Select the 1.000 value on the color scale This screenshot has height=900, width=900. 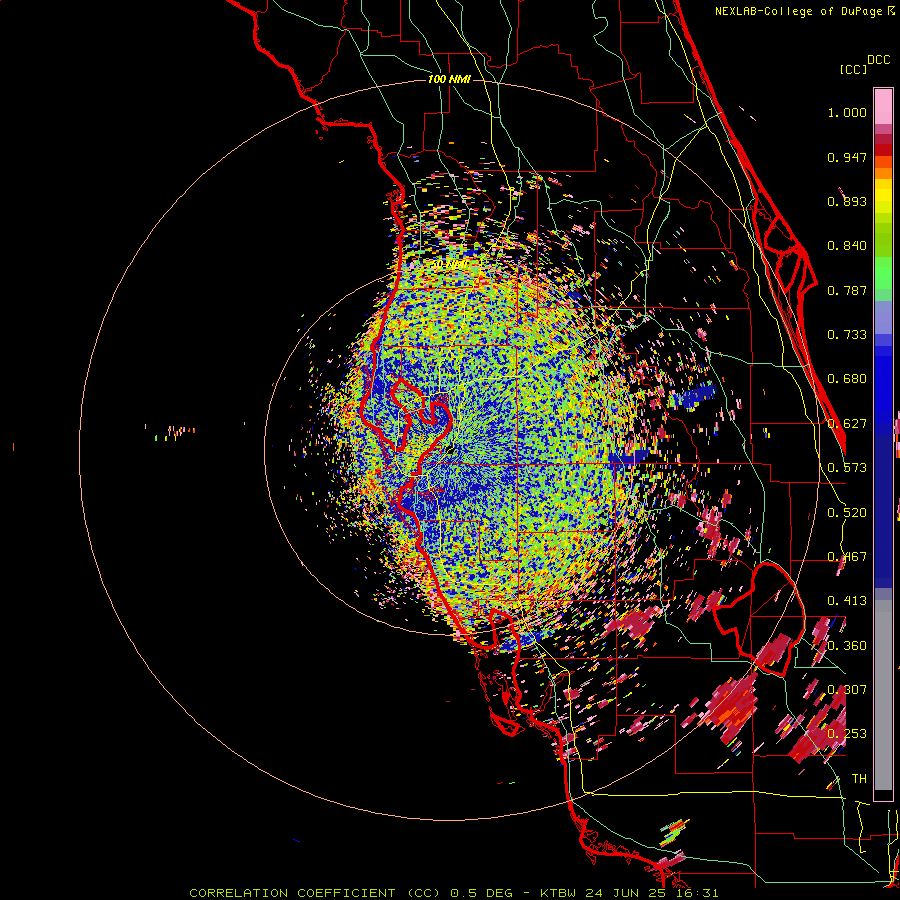pyautogui.click(x=847, y=112)
